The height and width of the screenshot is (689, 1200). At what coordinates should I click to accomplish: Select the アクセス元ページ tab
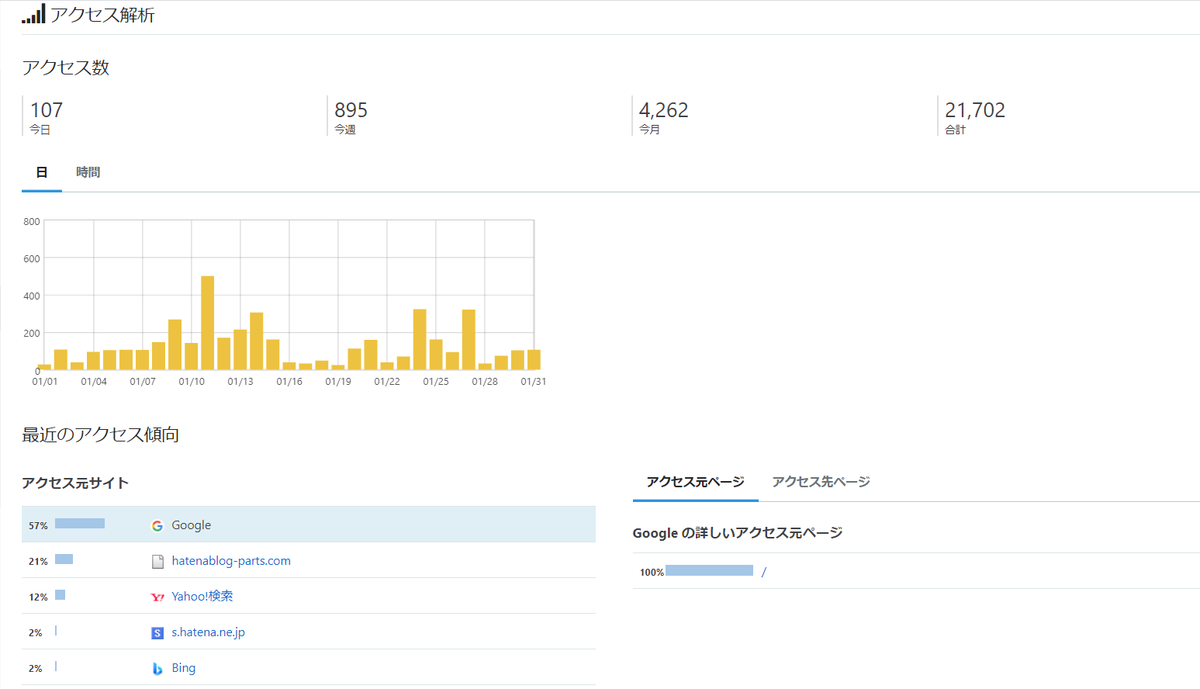click(696, 482)
